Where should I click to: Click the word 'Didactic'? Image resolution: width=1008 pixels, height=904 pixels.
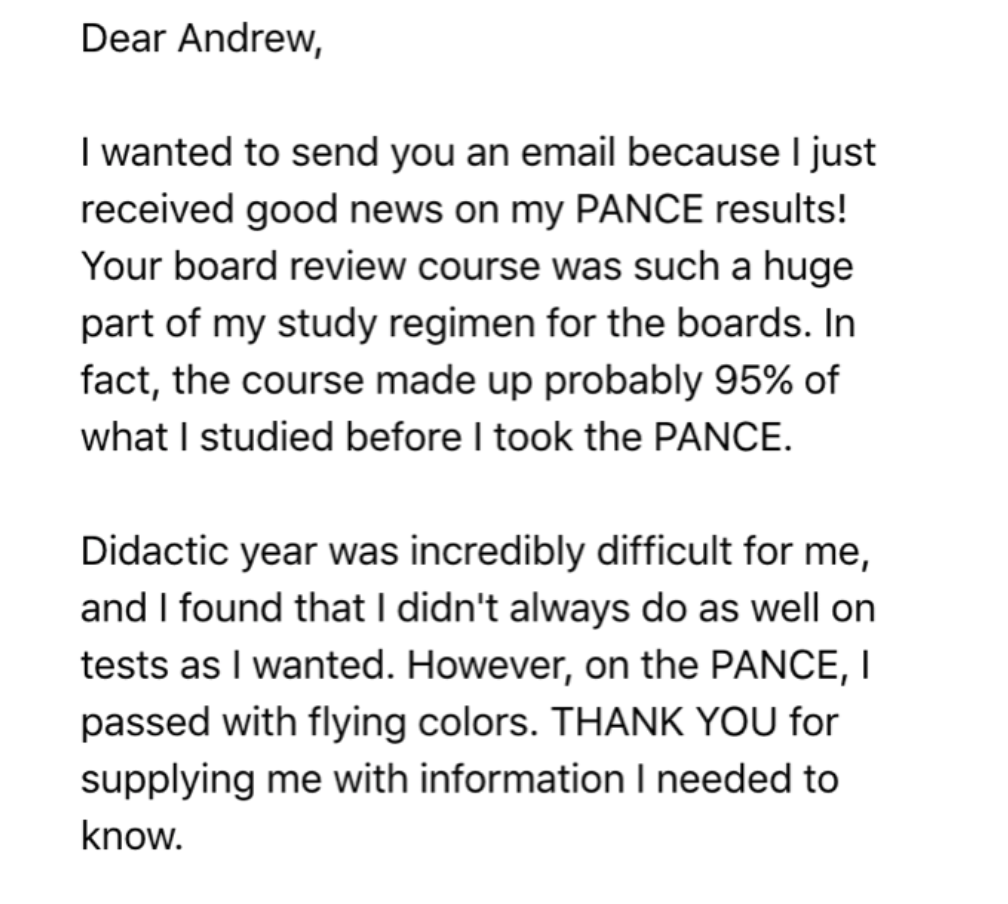pyautogui.click(x=155, y=551)
